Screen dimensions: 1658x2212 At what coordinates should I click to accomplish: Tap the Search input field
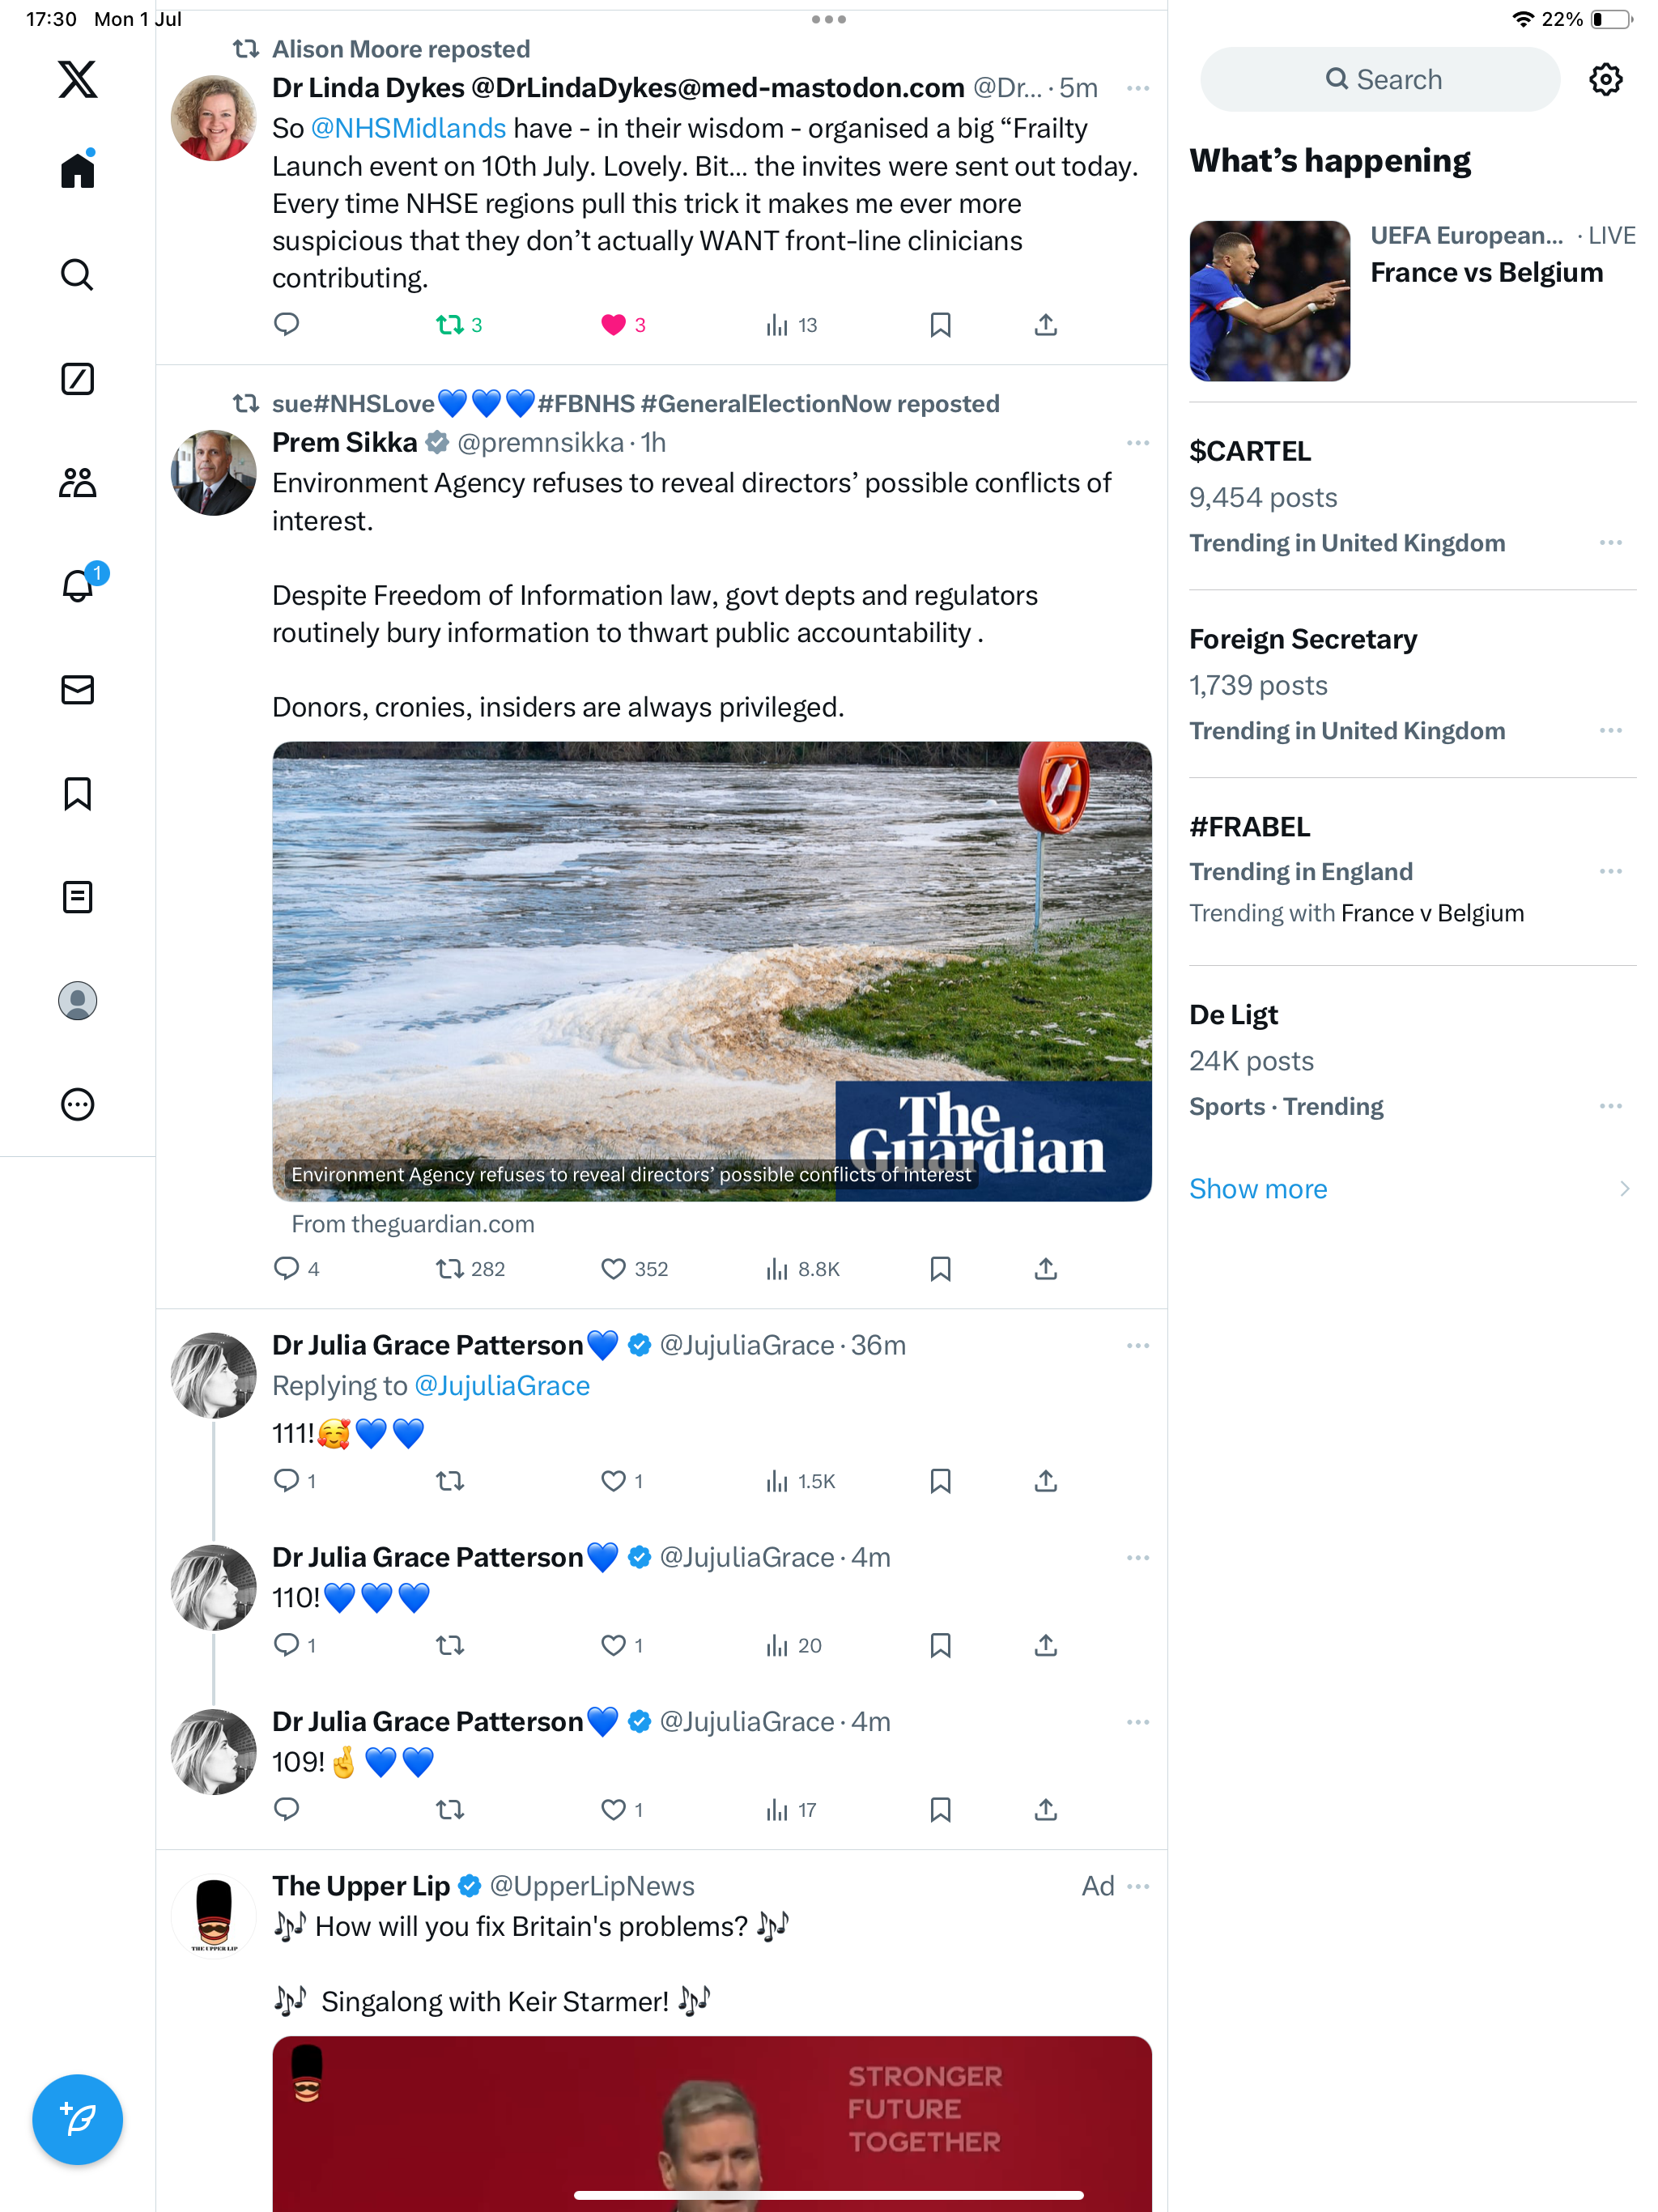(x=1380, y=79)
